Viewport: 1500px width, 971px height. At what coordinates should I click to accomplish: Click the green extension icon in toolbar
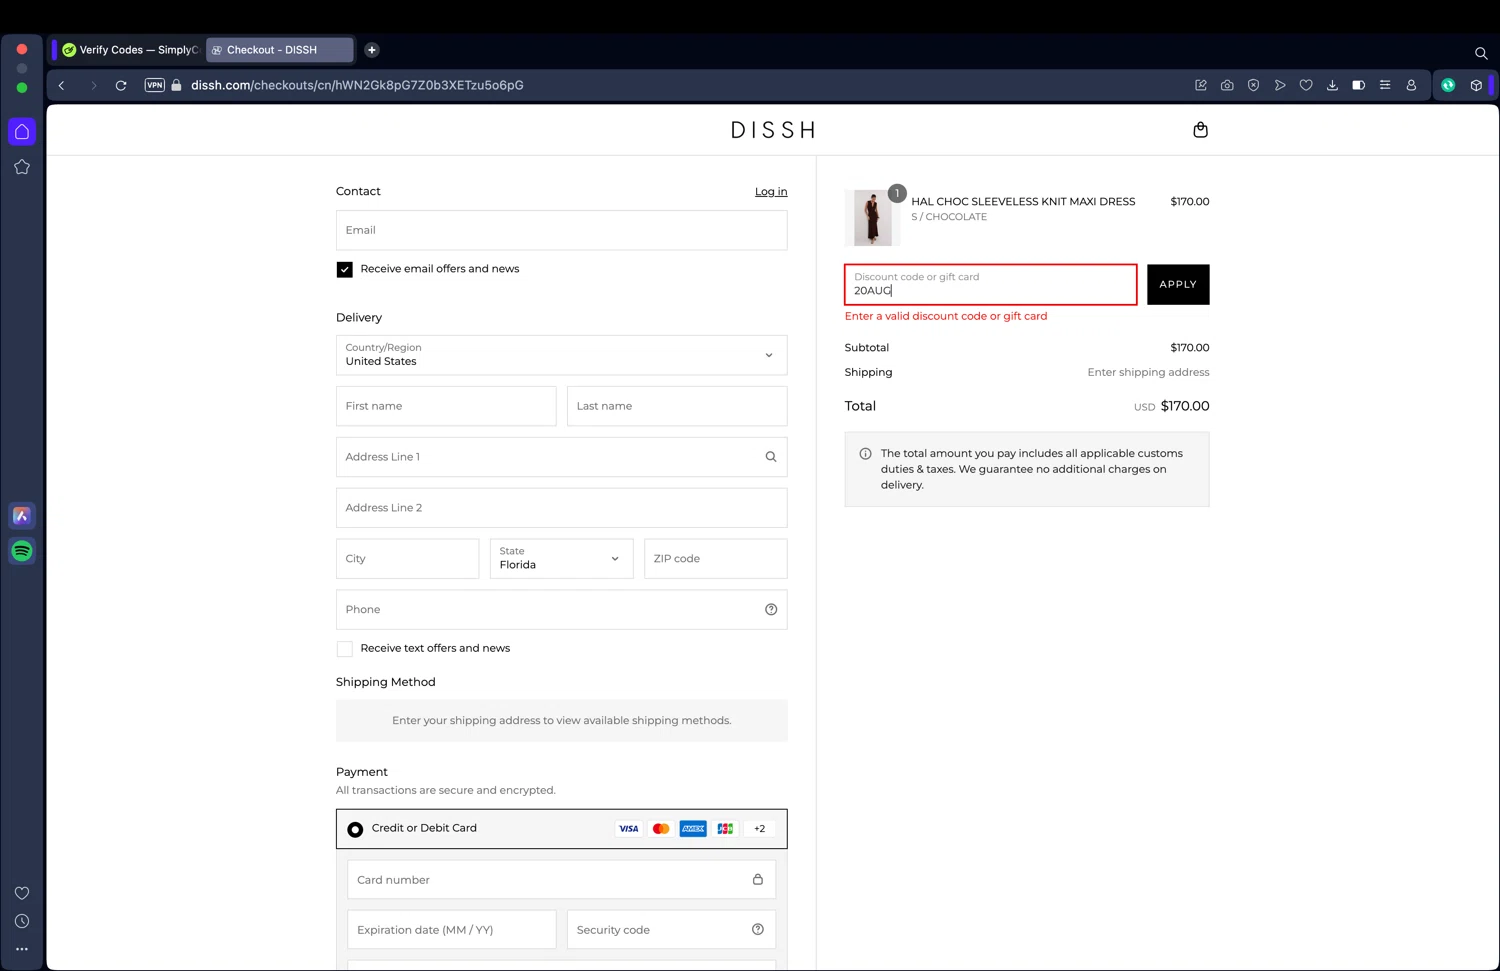1448,86
